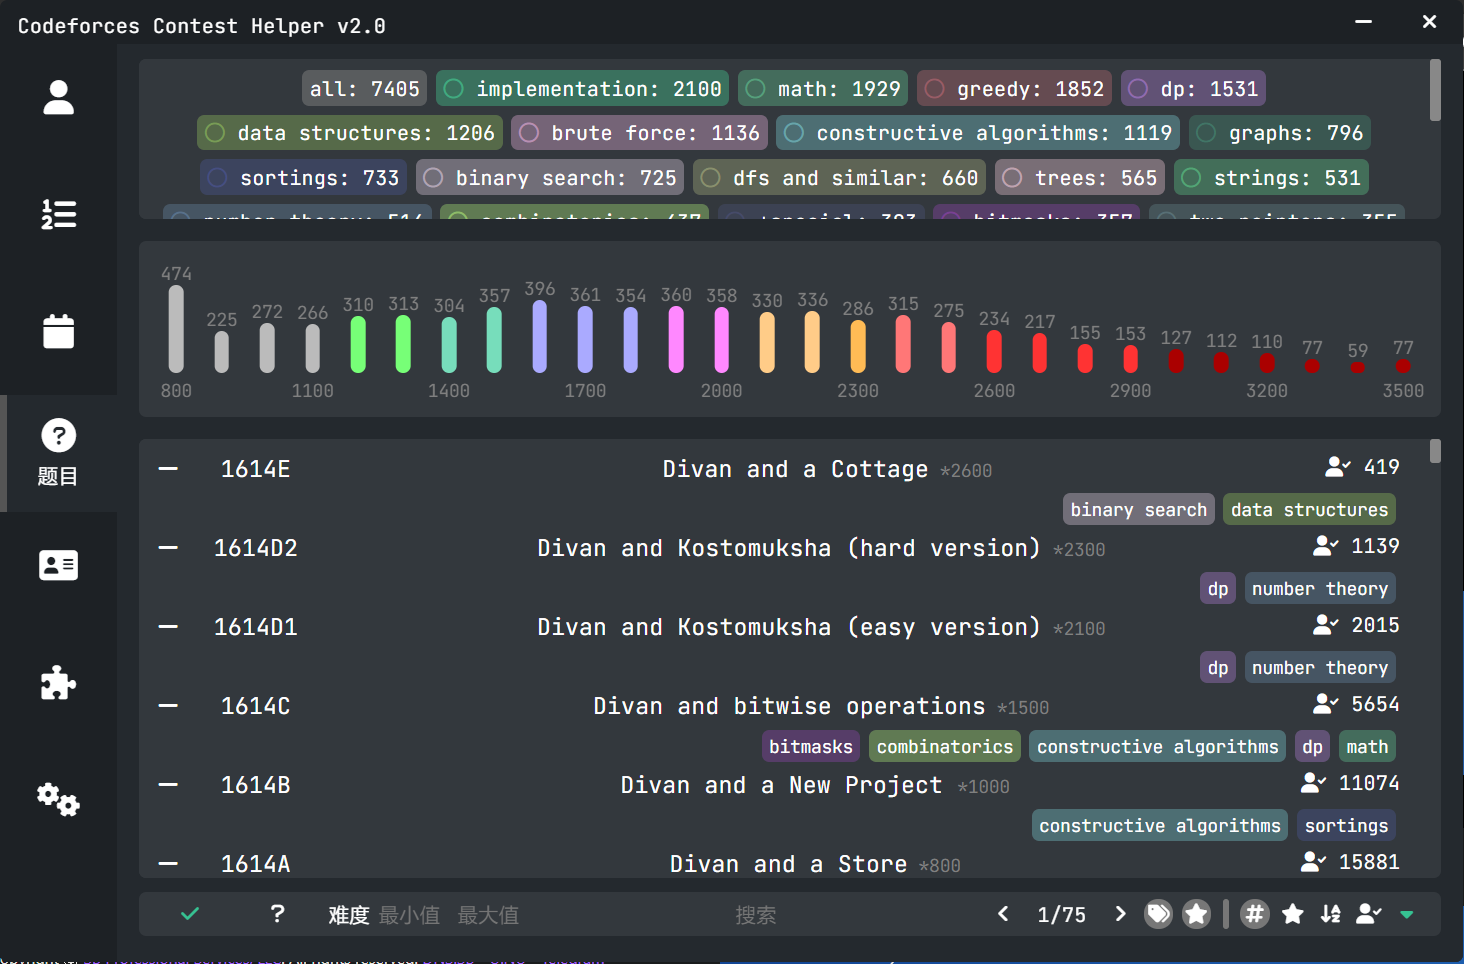The image size is (1464, 964).
Task: Open the calendar sidebar icon
Action: click(58, 331)
